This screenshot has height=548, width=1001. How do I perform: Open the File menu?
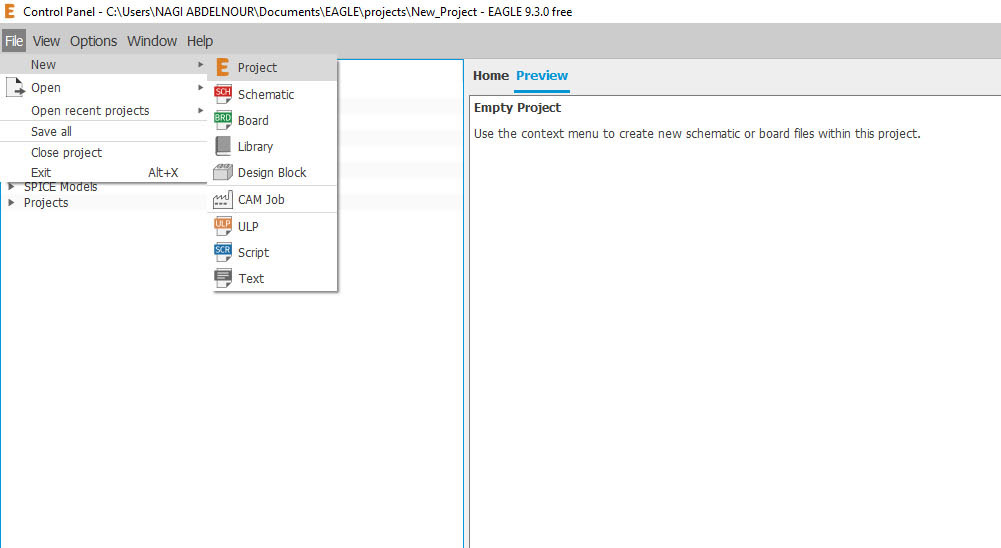tap(14, 41)
